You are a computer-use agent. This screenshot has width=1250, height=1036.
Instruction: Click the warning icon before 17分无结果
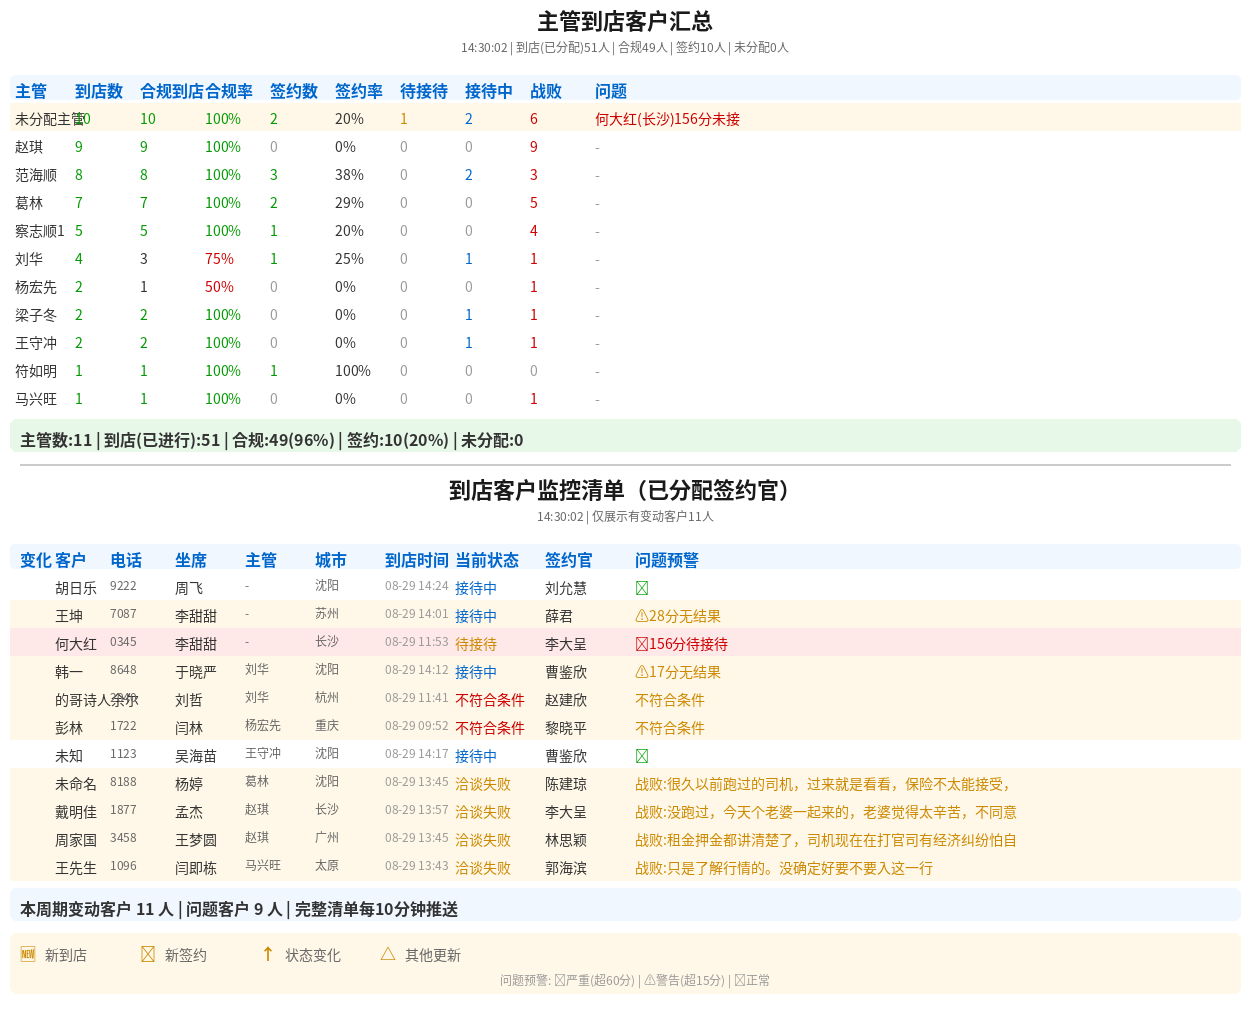coord(642,672)
